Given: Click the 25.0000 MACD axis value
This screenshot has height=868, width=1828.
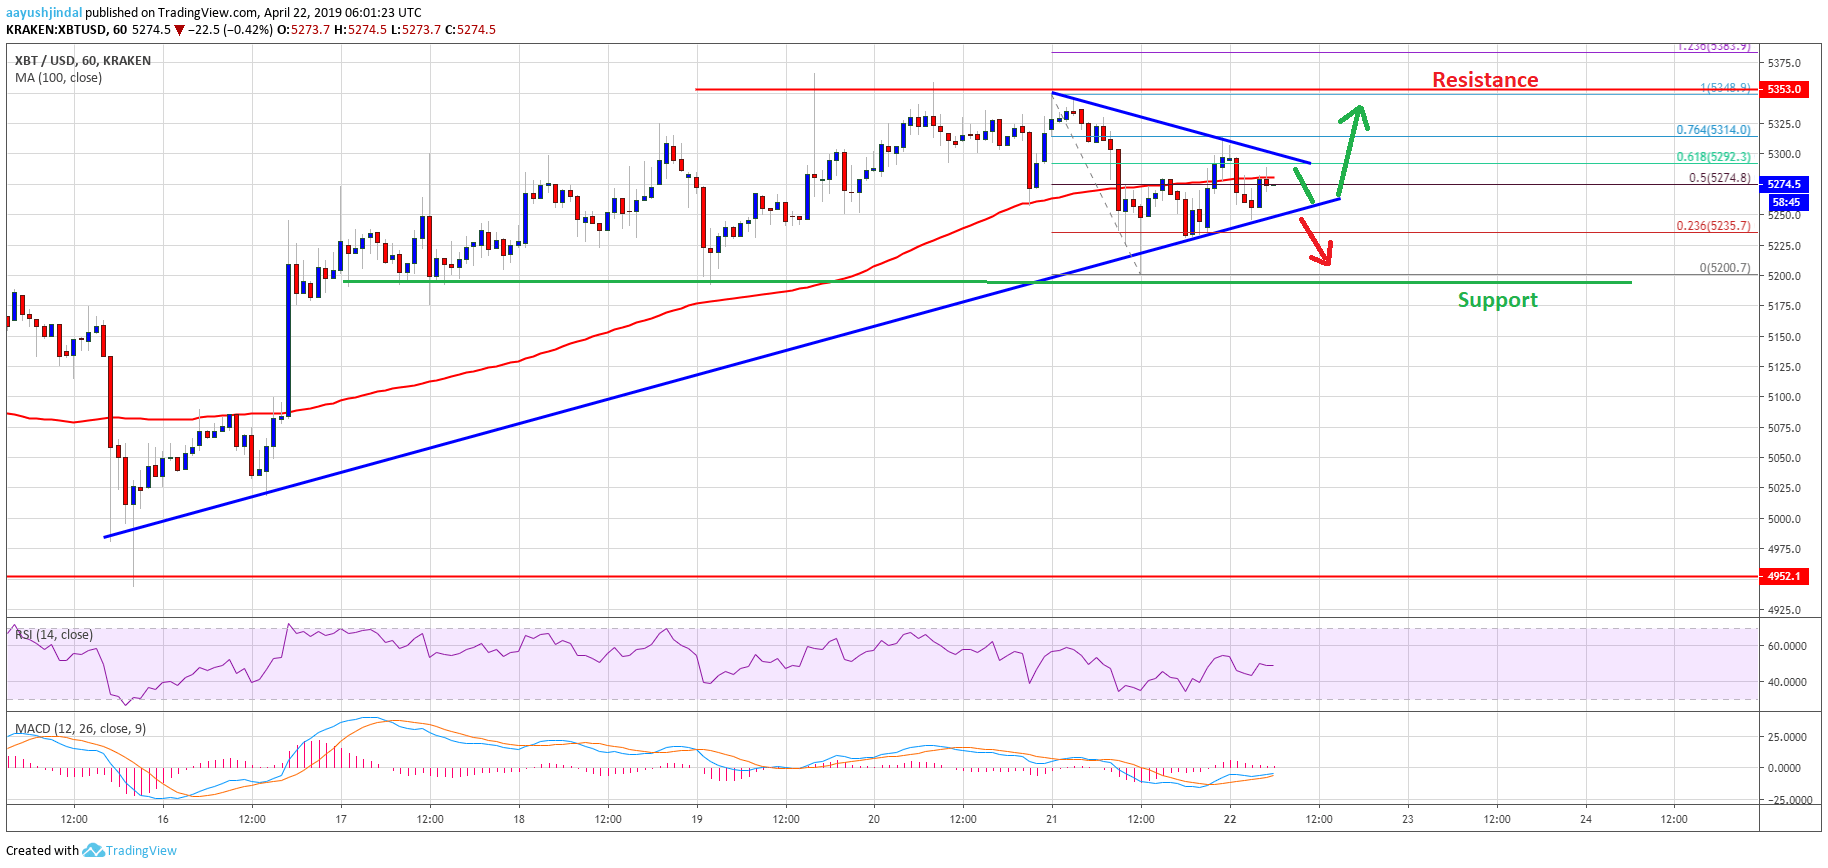Looking at the screenshot, I should pos(1787,737).
